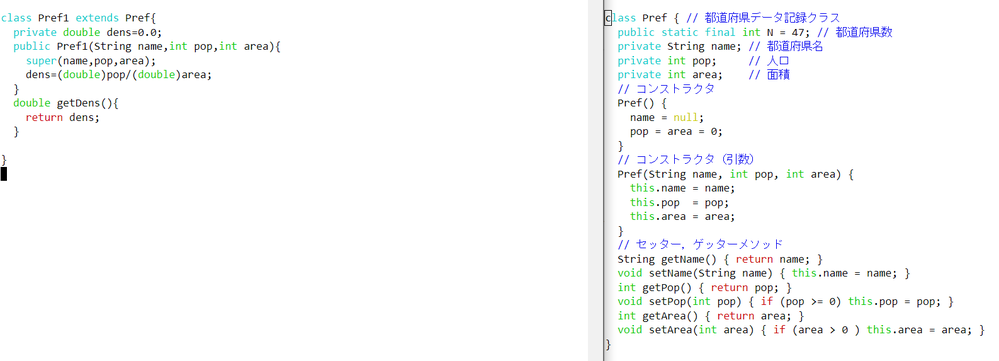The width and height of the screenshot is (999, 361).
Task: Click 'void setArea(int area)' setter line
Action: pos(801,330)
